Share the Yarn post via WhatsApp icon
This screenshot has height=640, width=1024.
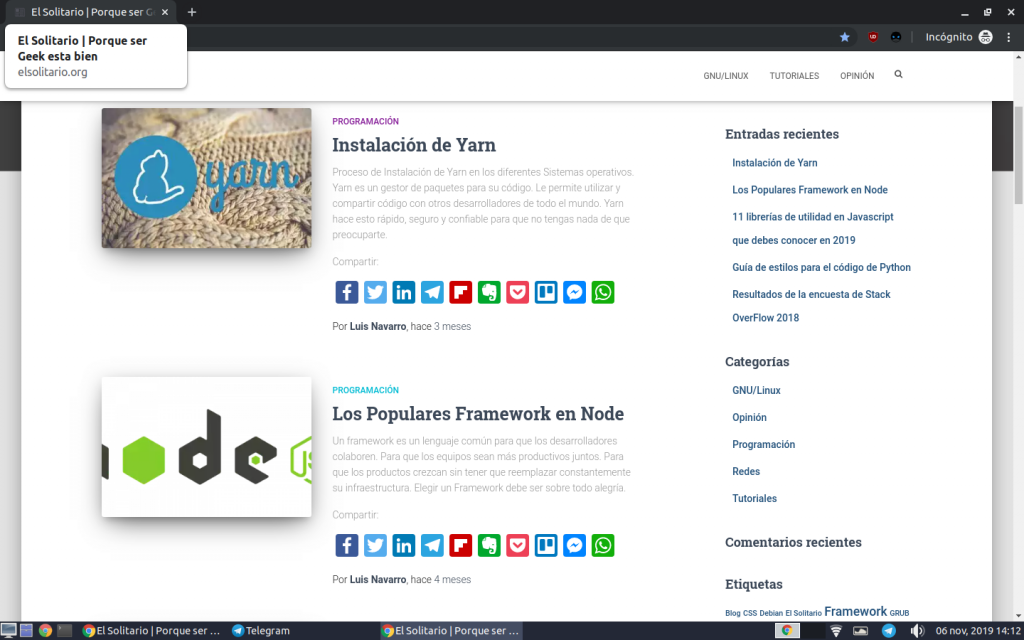pos(603,292)
